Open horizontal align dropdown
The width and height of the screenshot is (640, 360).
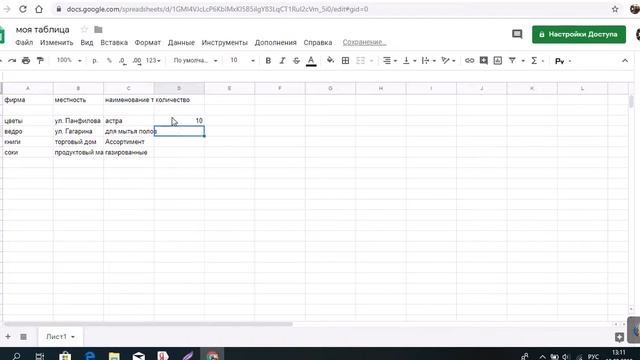point(390,60)
